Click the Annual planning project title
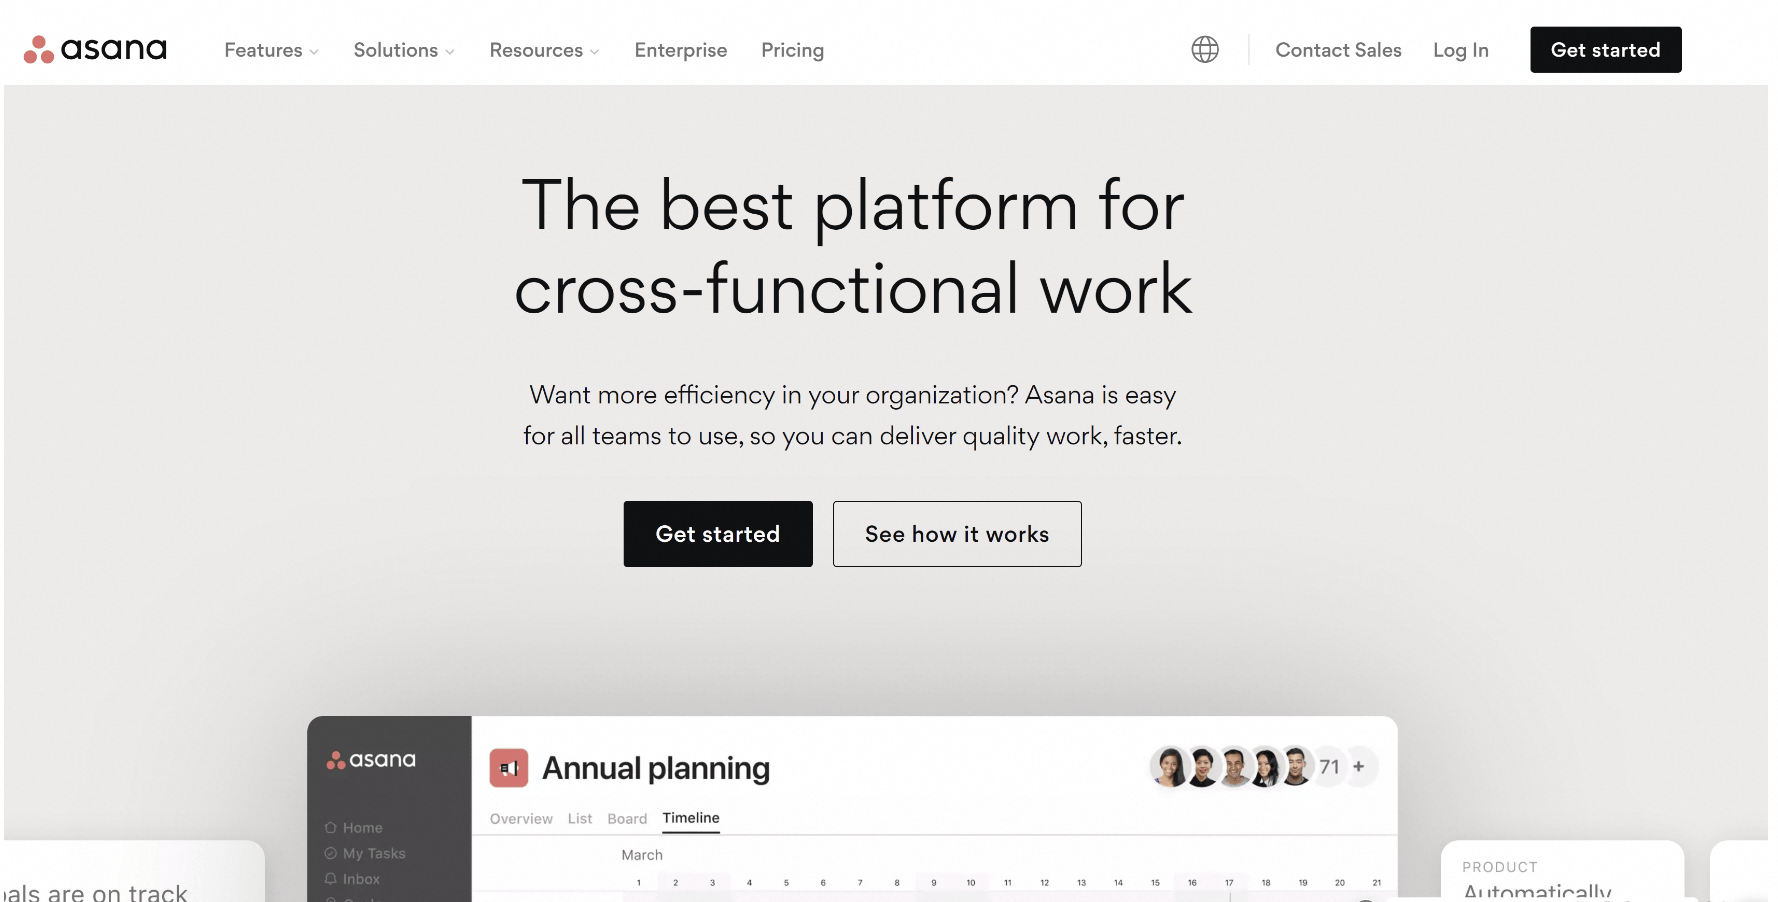The height and width of the screenshot is (902, 1778). coord(656,768)
